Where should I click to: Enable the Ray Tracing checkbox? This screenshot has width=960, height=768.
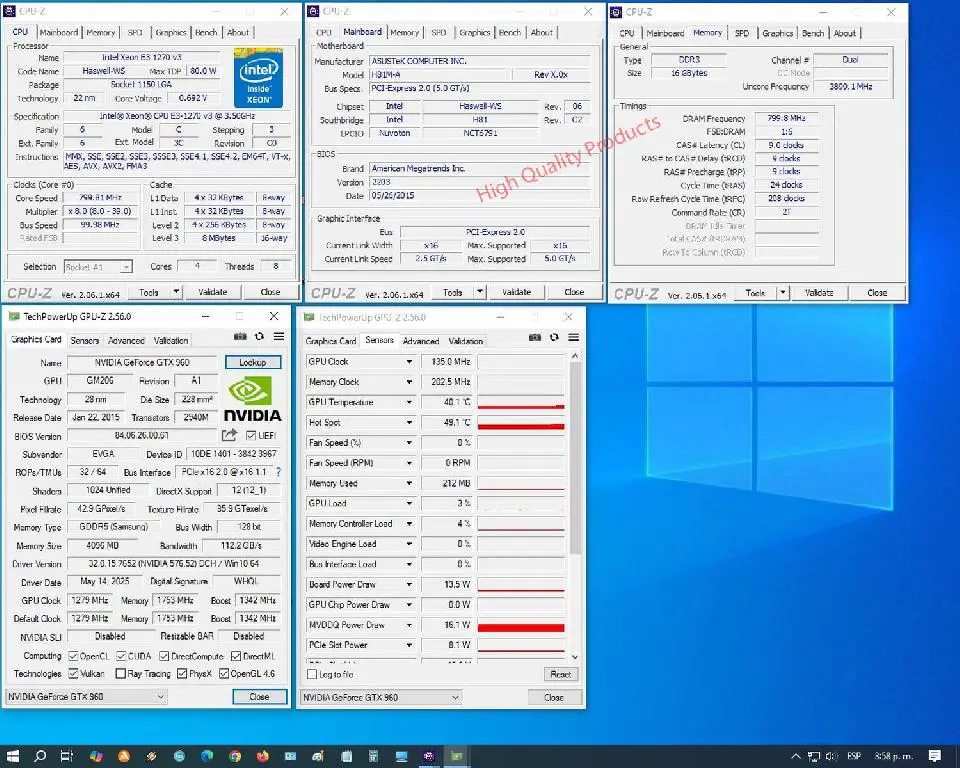(x=121, y=674)
